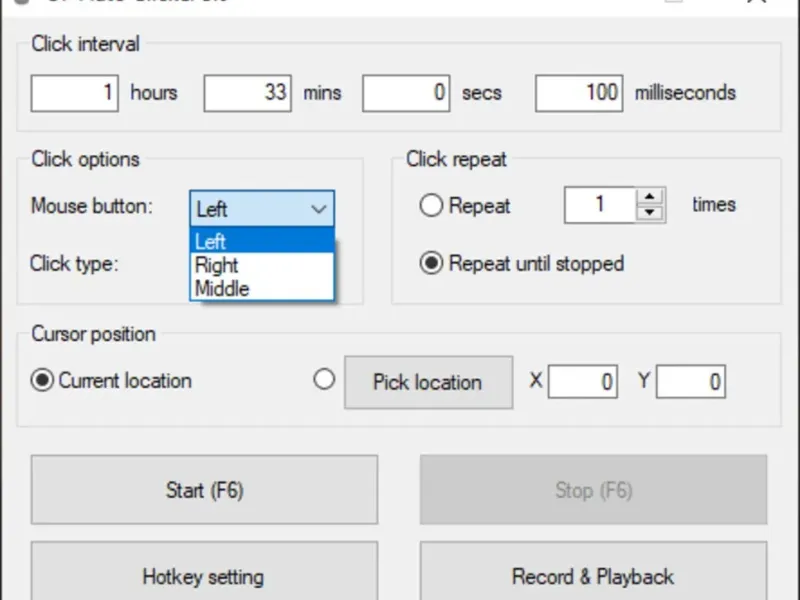
Task: Click the hours input field
Action: tap(75, 93)
